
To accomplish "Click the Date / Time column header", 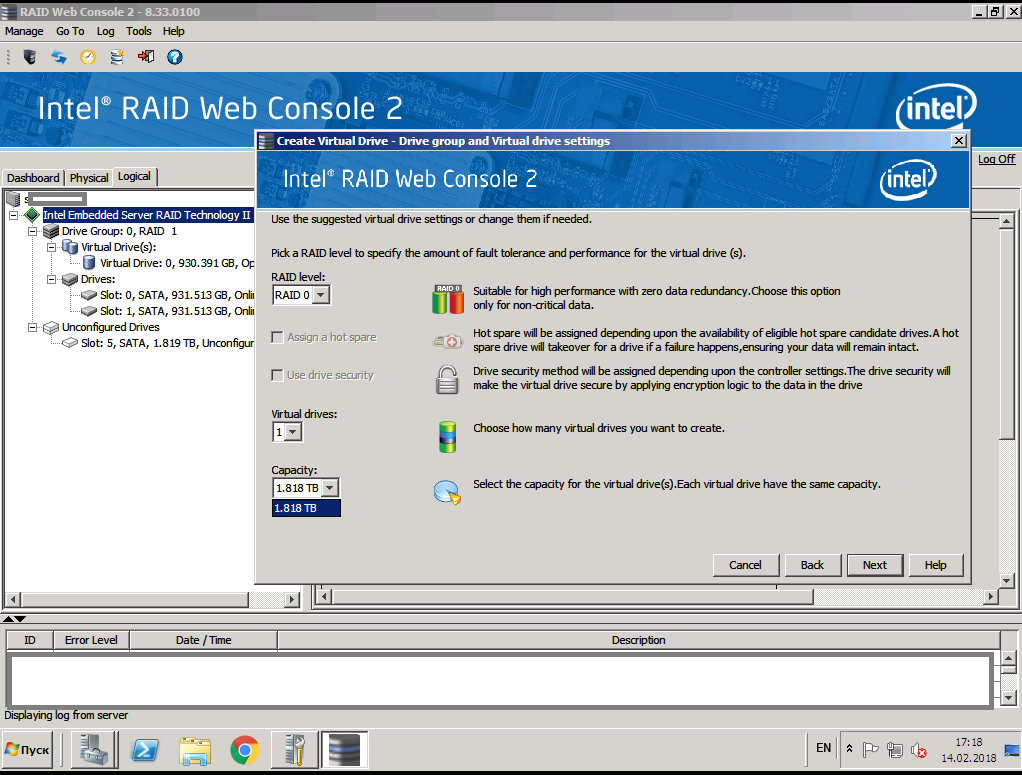I will click(203, 641).
